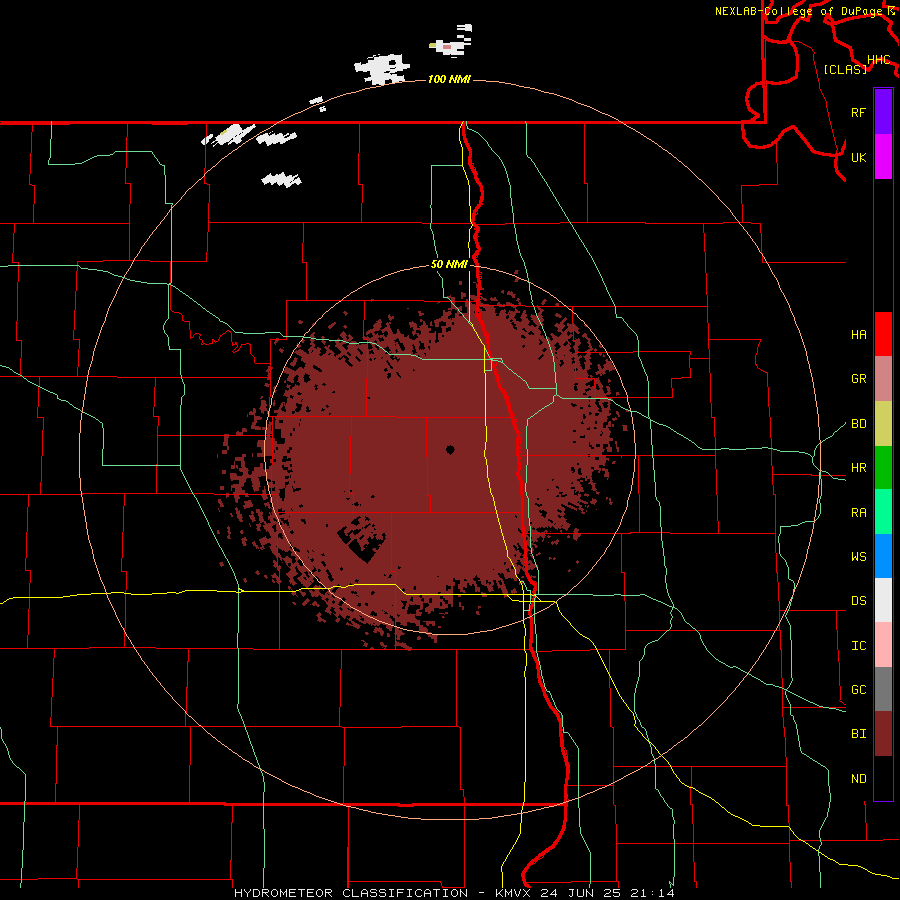Screen dimensions: 900x900
Task: Select the GR pink-brown legend swatch
Action: (x=883, y=379)
